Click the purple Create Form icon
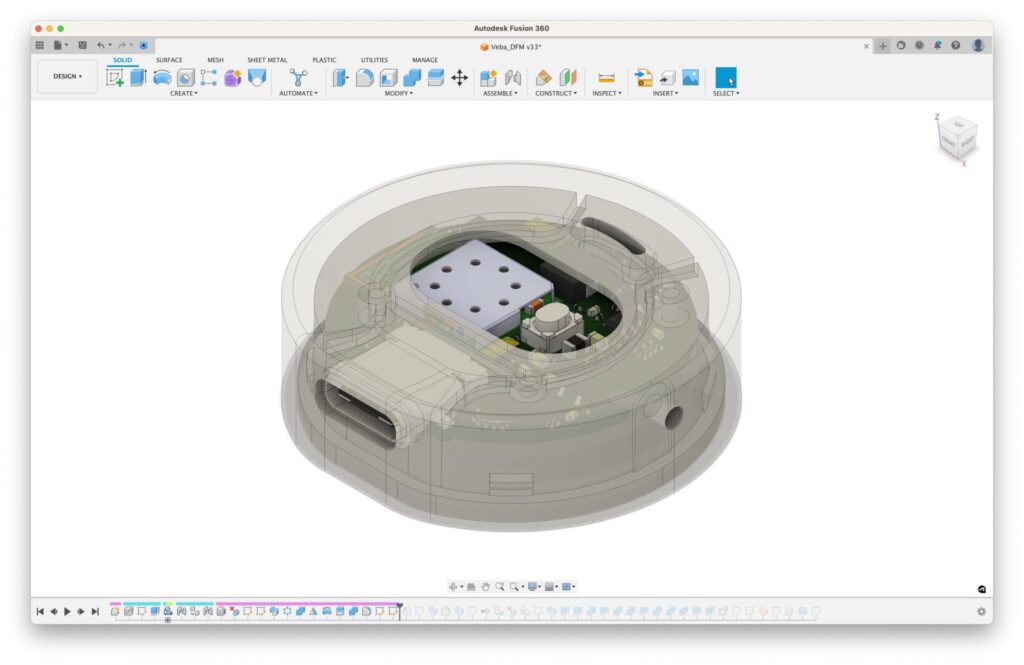Image resolution: width=1024 pixels, height=665 pixels. click(x=232, y=78)
